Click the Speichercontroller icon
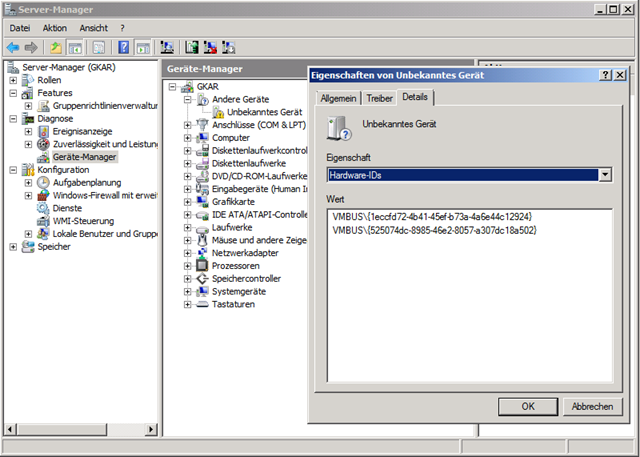 pyautogui.click(x=202, y=279)
